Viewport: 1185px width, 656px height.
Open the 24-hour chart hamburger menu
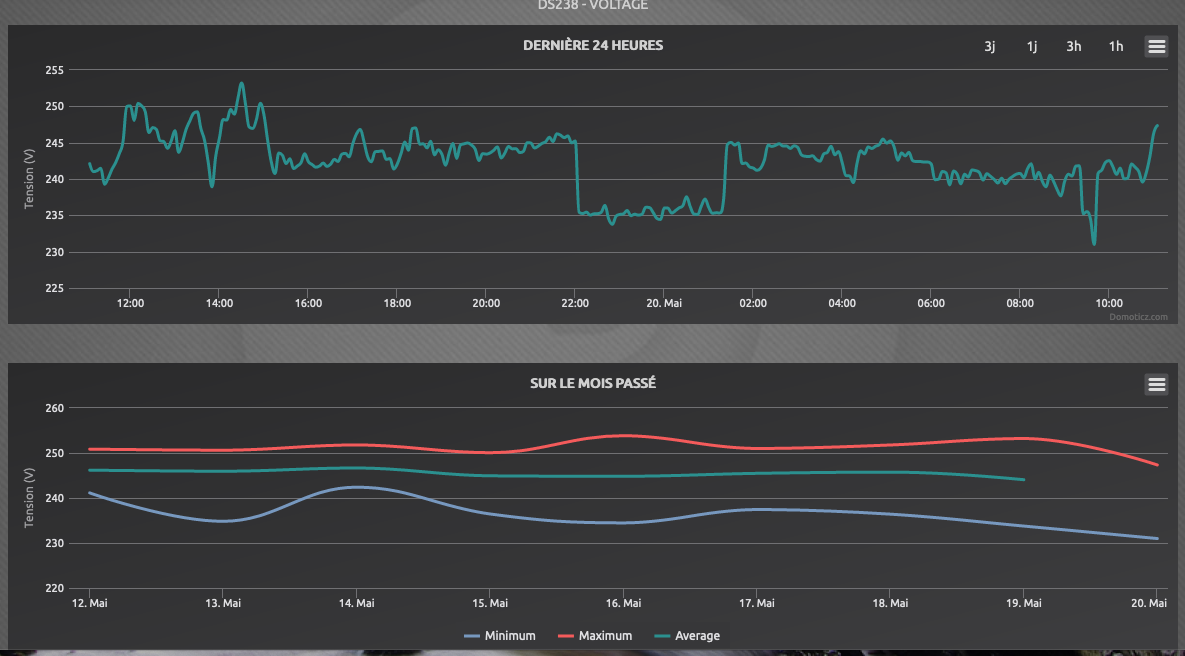1156,46
